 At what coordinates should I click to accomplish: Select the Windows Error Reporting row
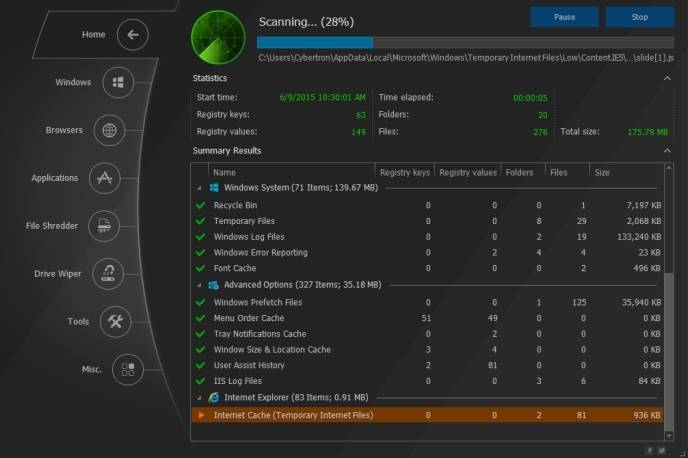tap(428, 253)
